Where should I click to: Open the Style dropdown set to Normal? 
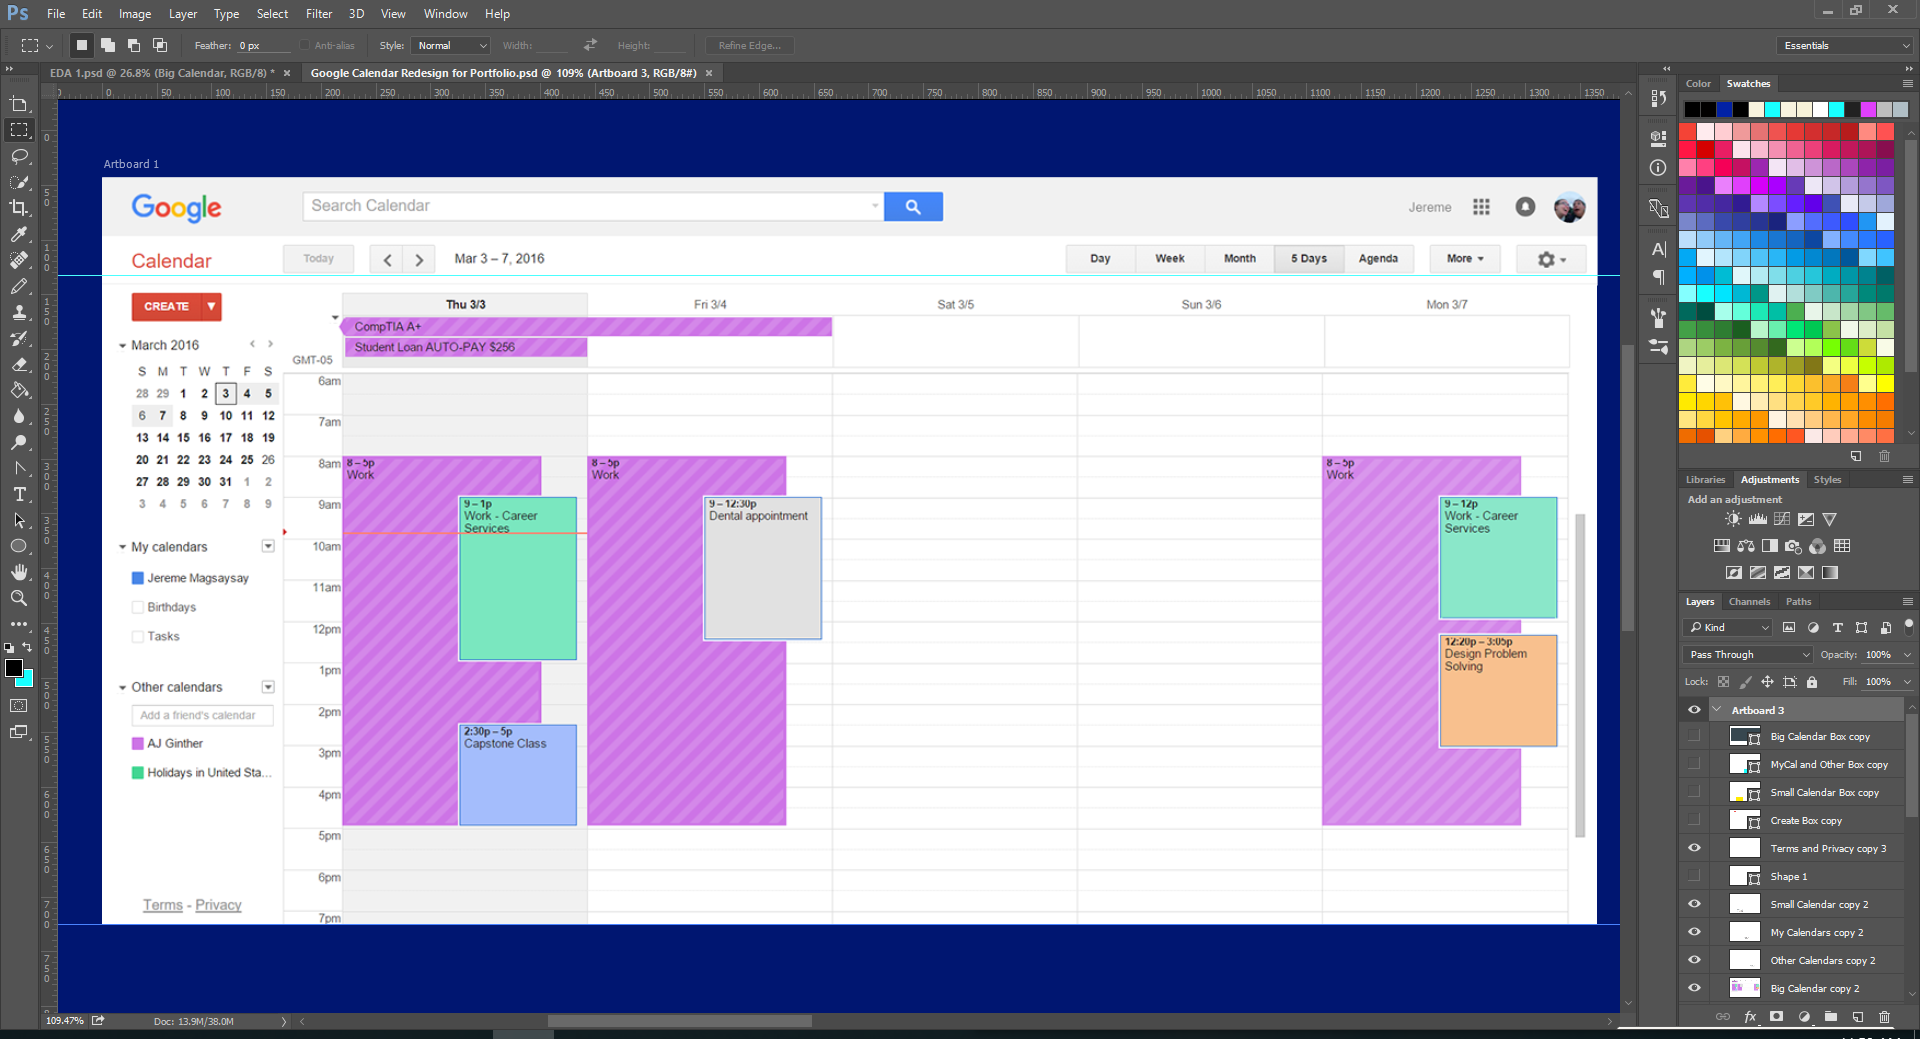coord(451,45)
